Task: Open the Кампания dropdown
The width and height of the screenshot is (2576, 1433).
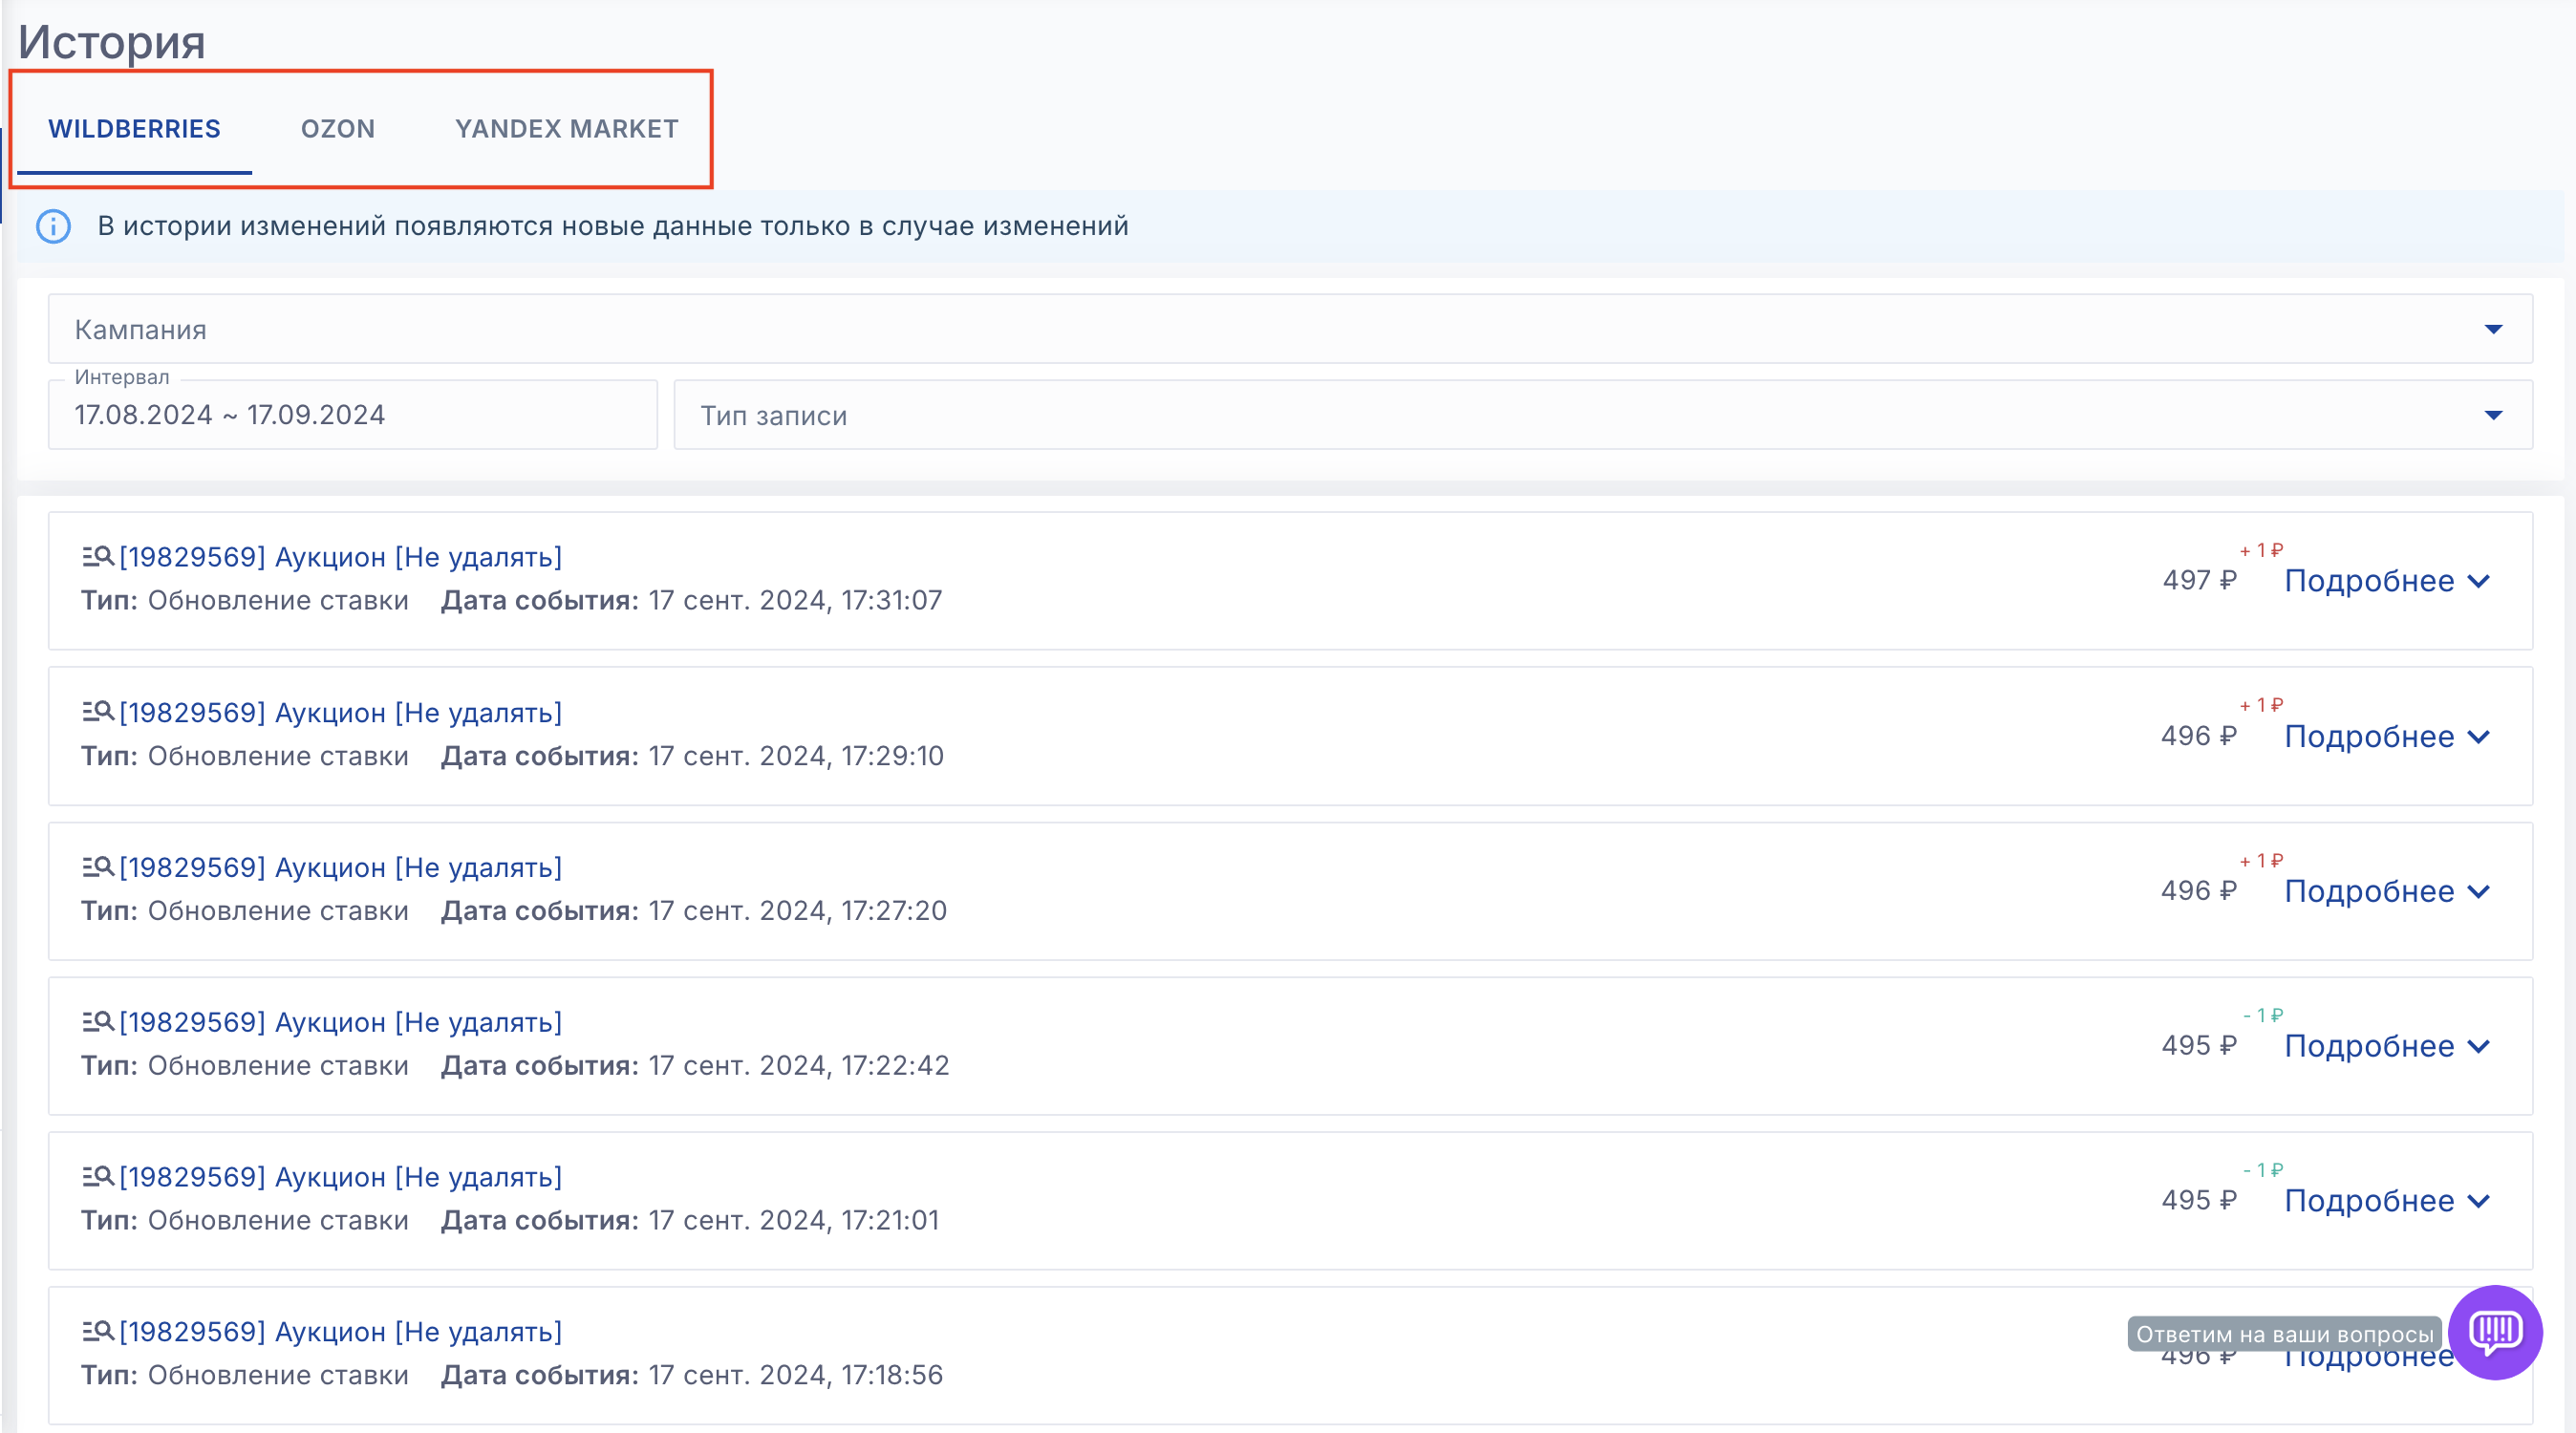Action: [x=1289, y=329]
